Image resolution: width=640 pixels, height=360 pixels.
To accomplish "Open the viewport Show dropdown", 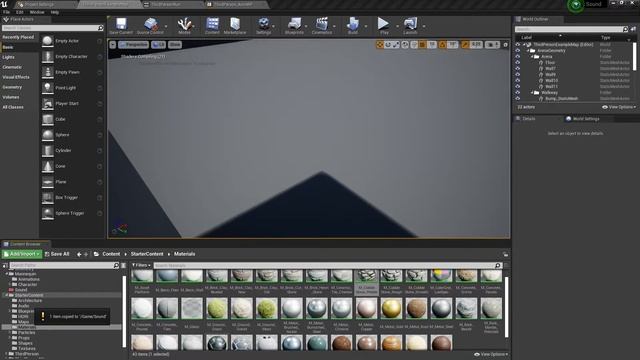I will [x=175, y=44].
